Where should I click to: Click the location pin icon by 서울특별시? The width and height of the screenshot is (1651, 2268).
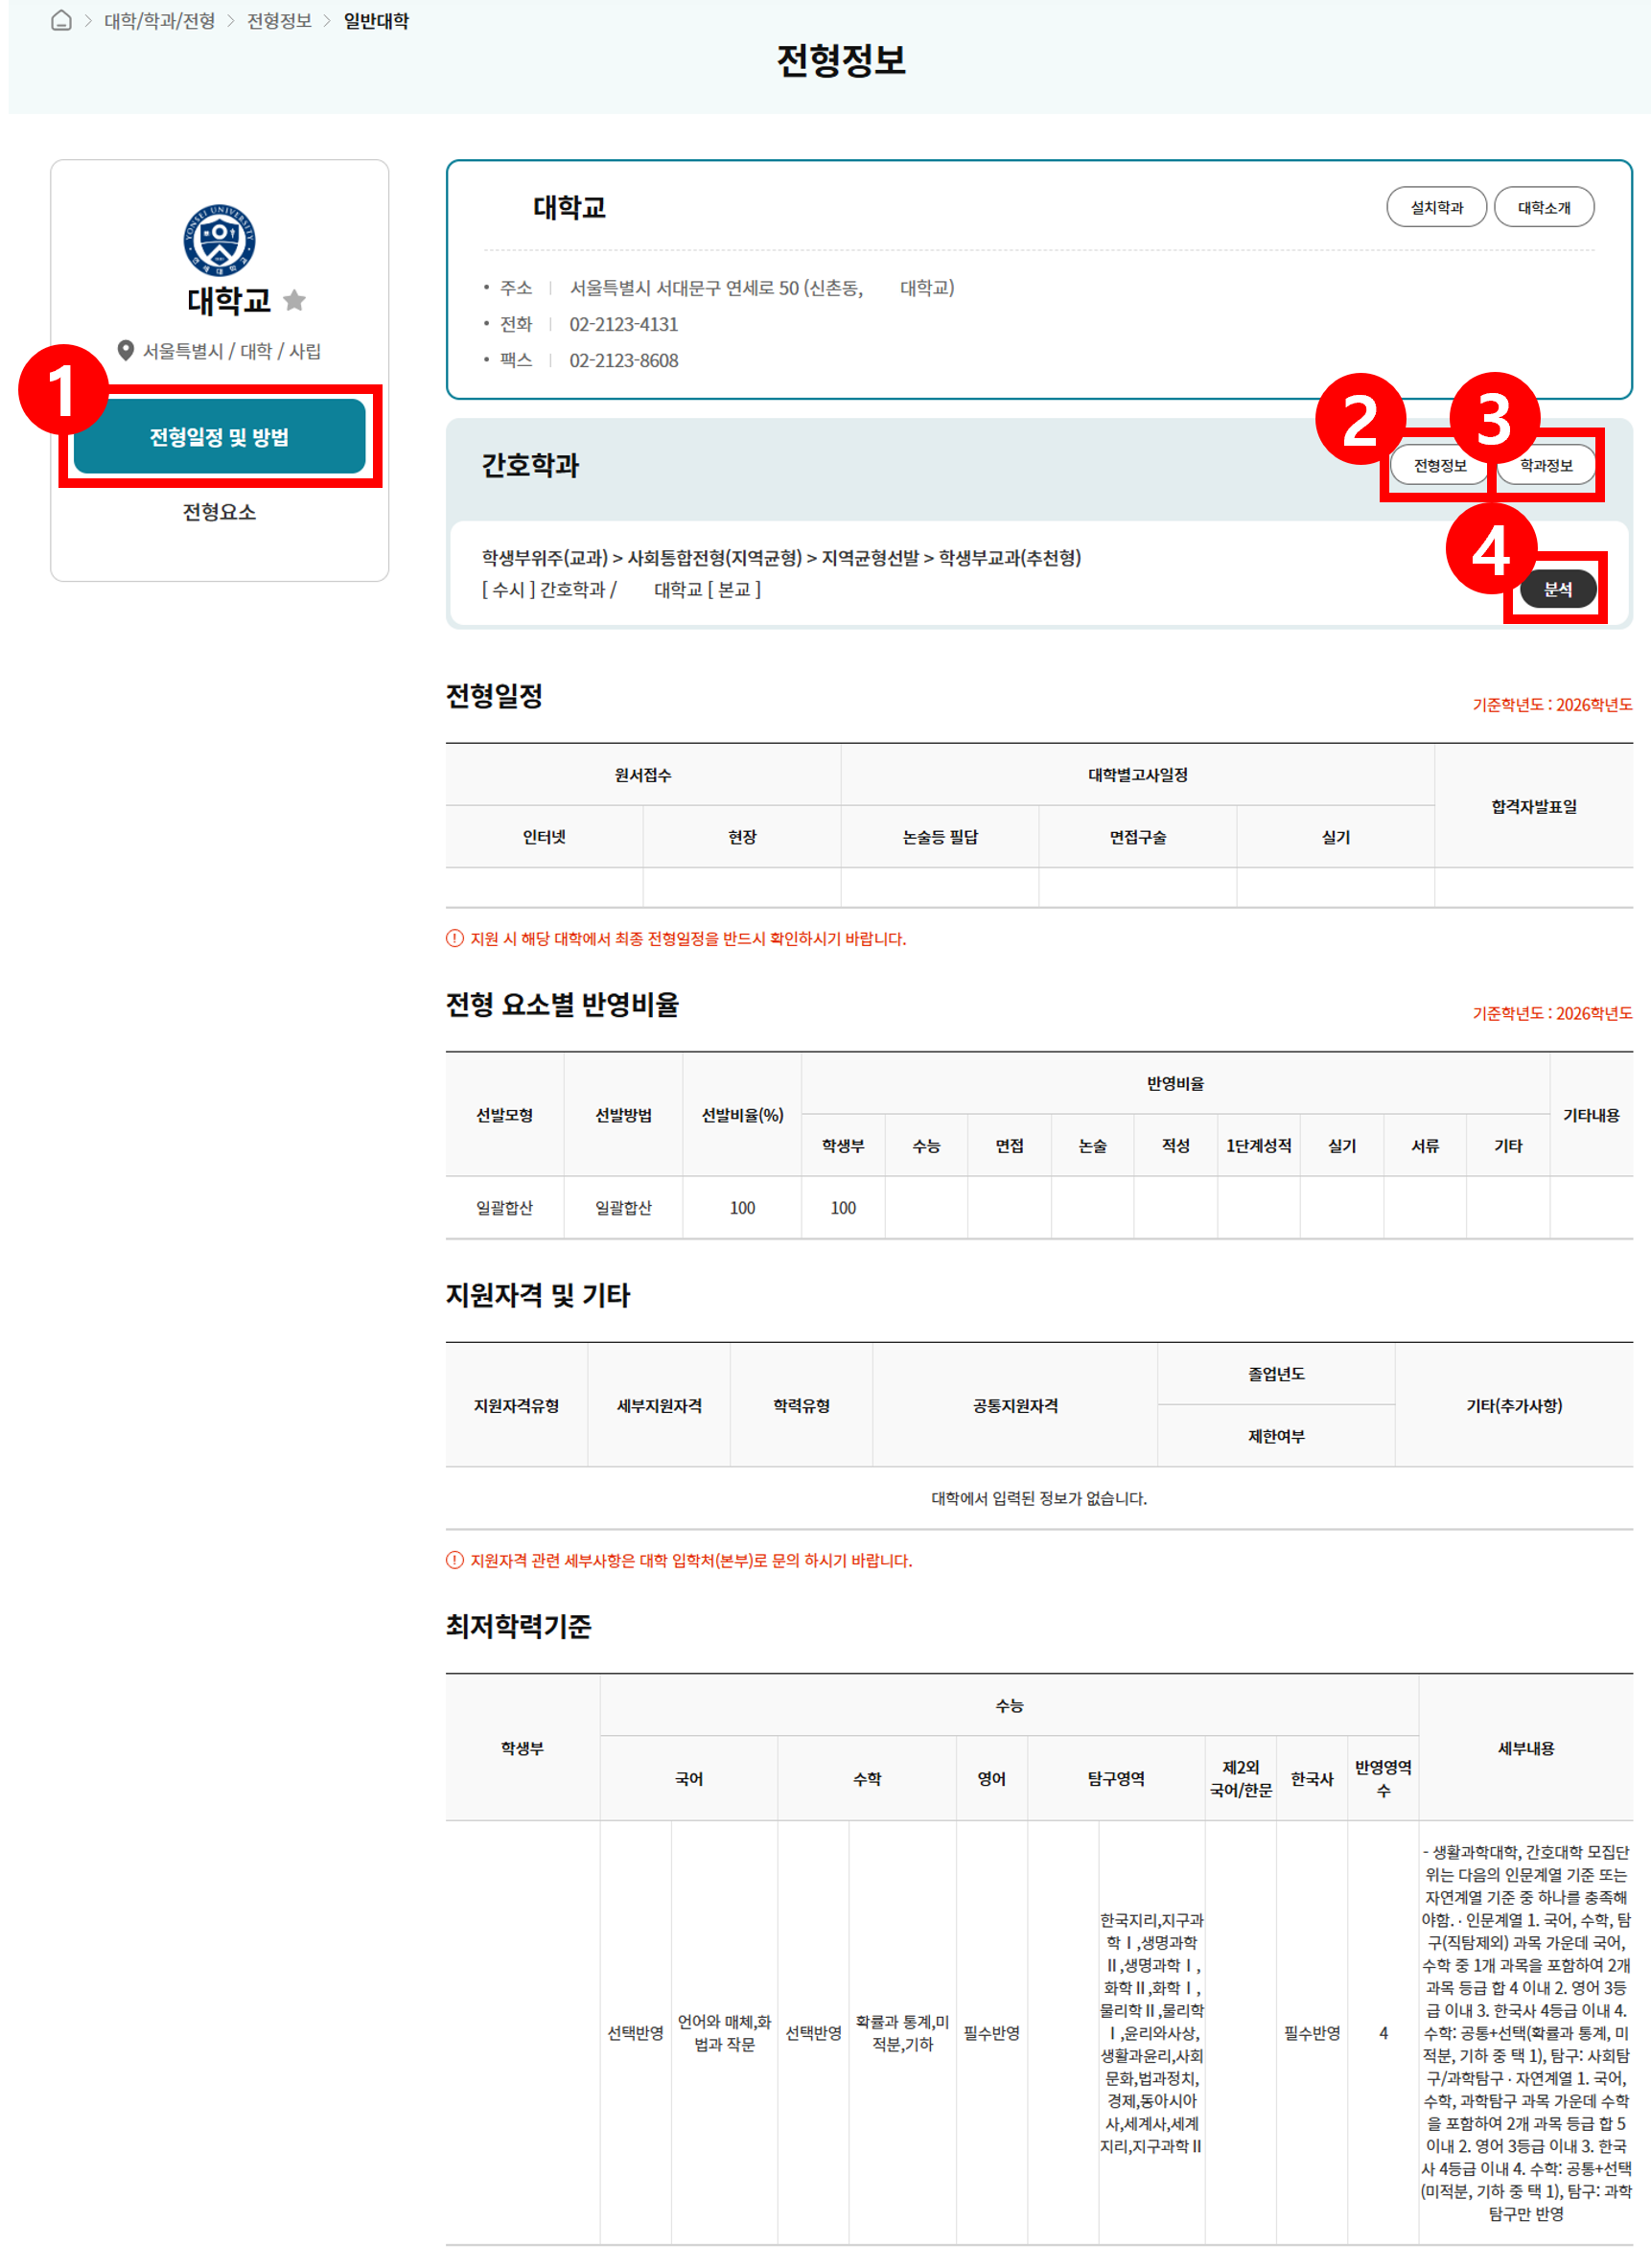point(126,351)
